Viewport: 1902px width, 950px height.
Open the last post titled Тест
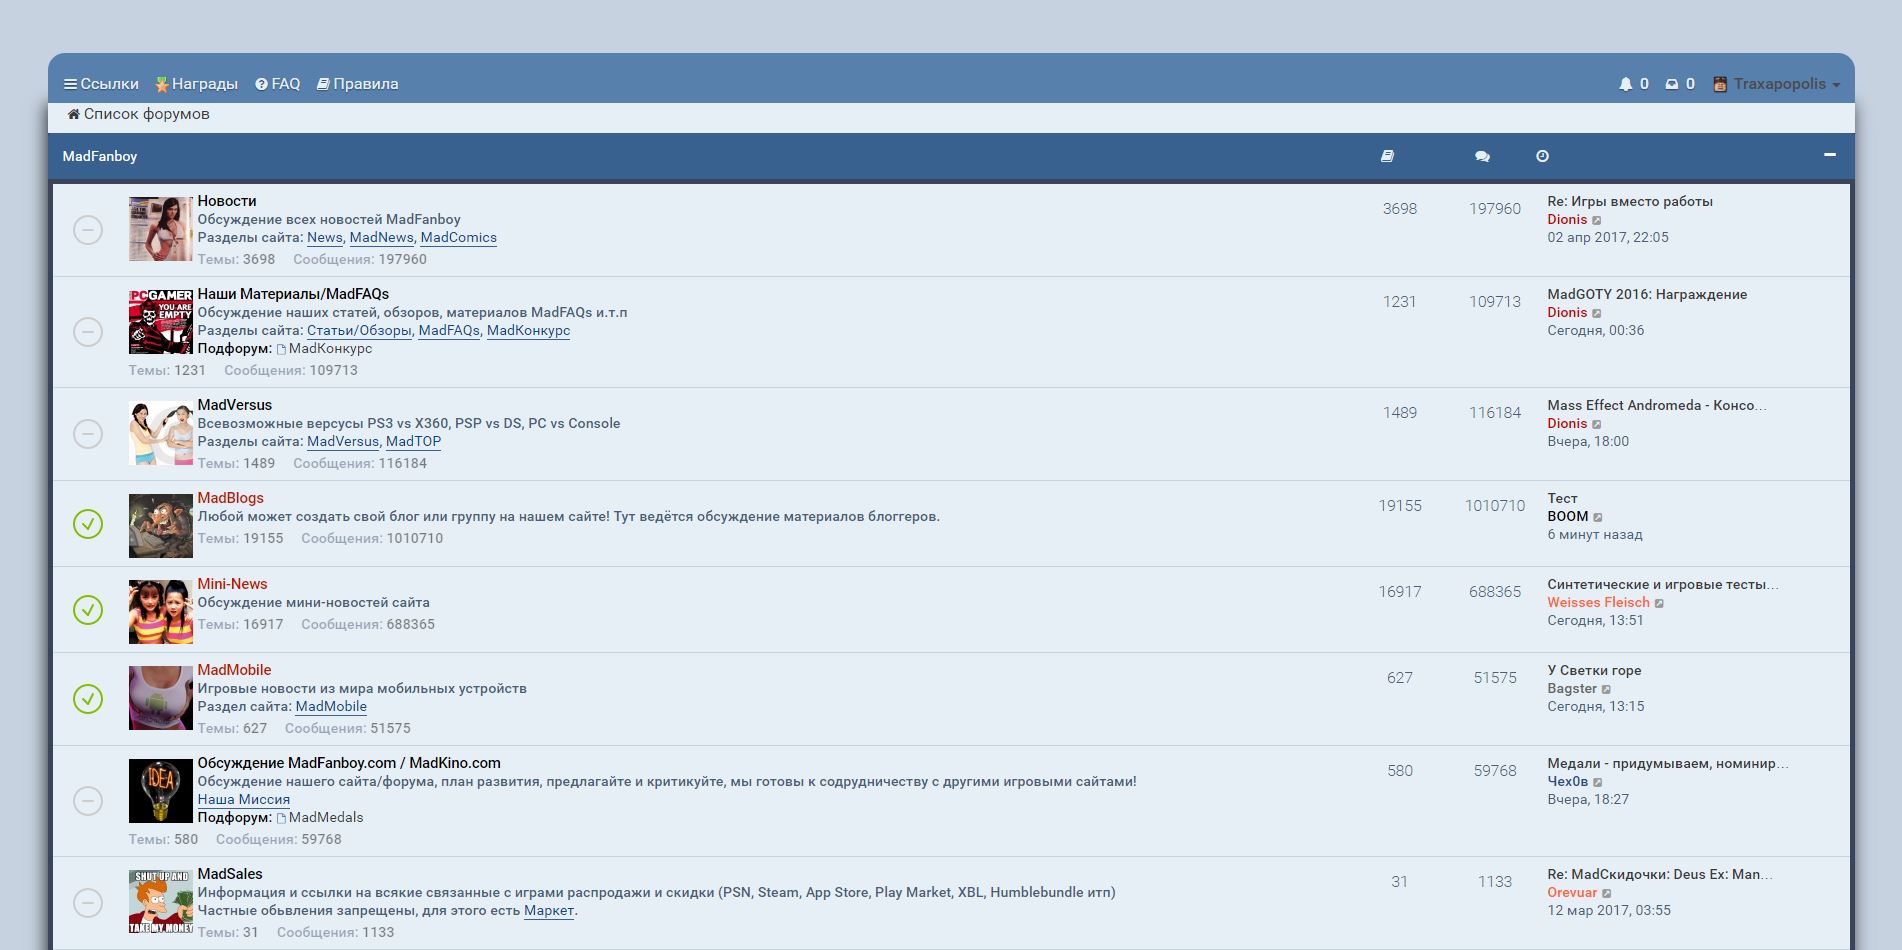tap(1562, 499)
